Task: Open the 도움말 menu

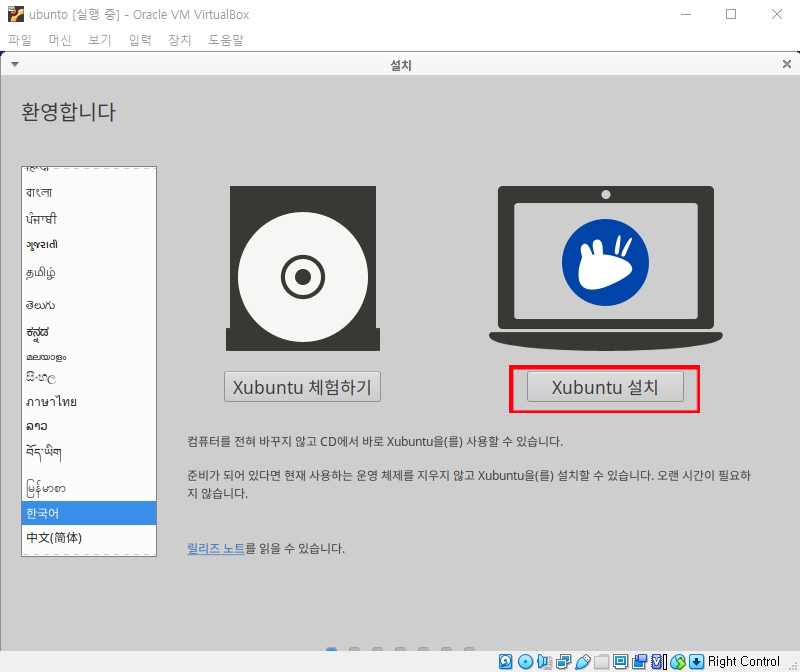Action: tap(226, 40)
